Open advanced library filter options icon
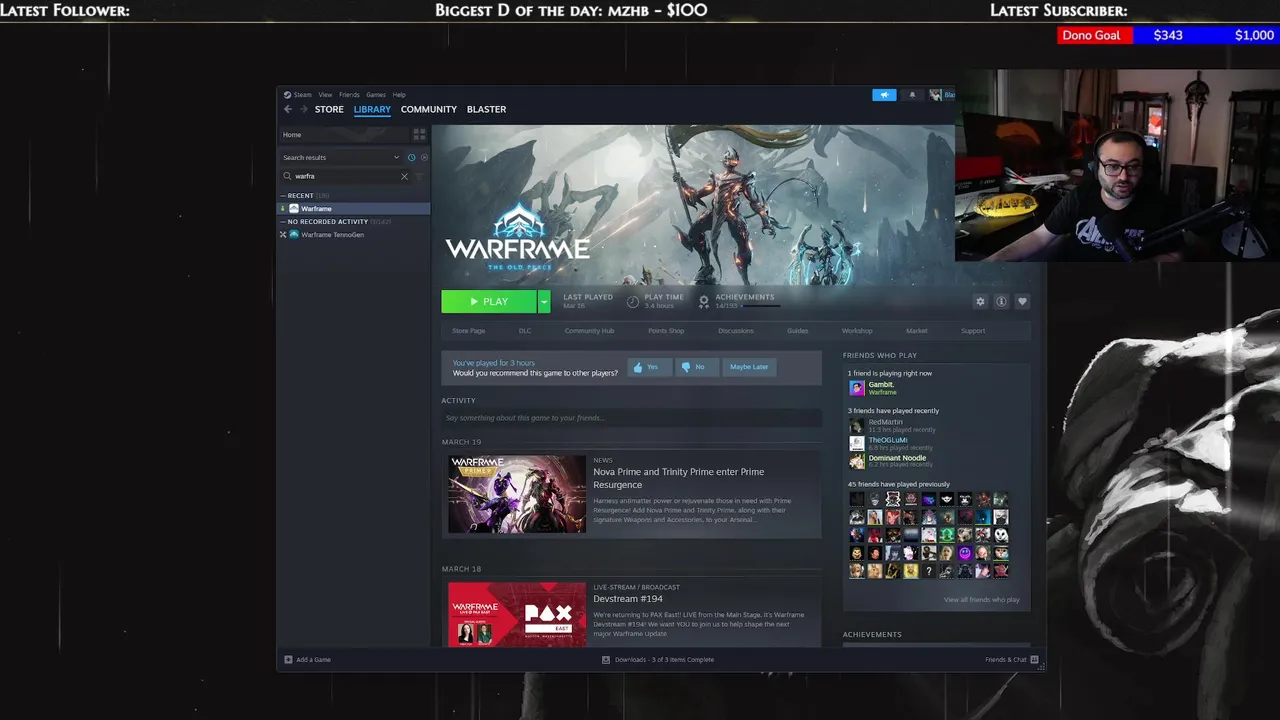Image resolution: width=1280 pixels, height=720 pixels. [x=419, y=176]
